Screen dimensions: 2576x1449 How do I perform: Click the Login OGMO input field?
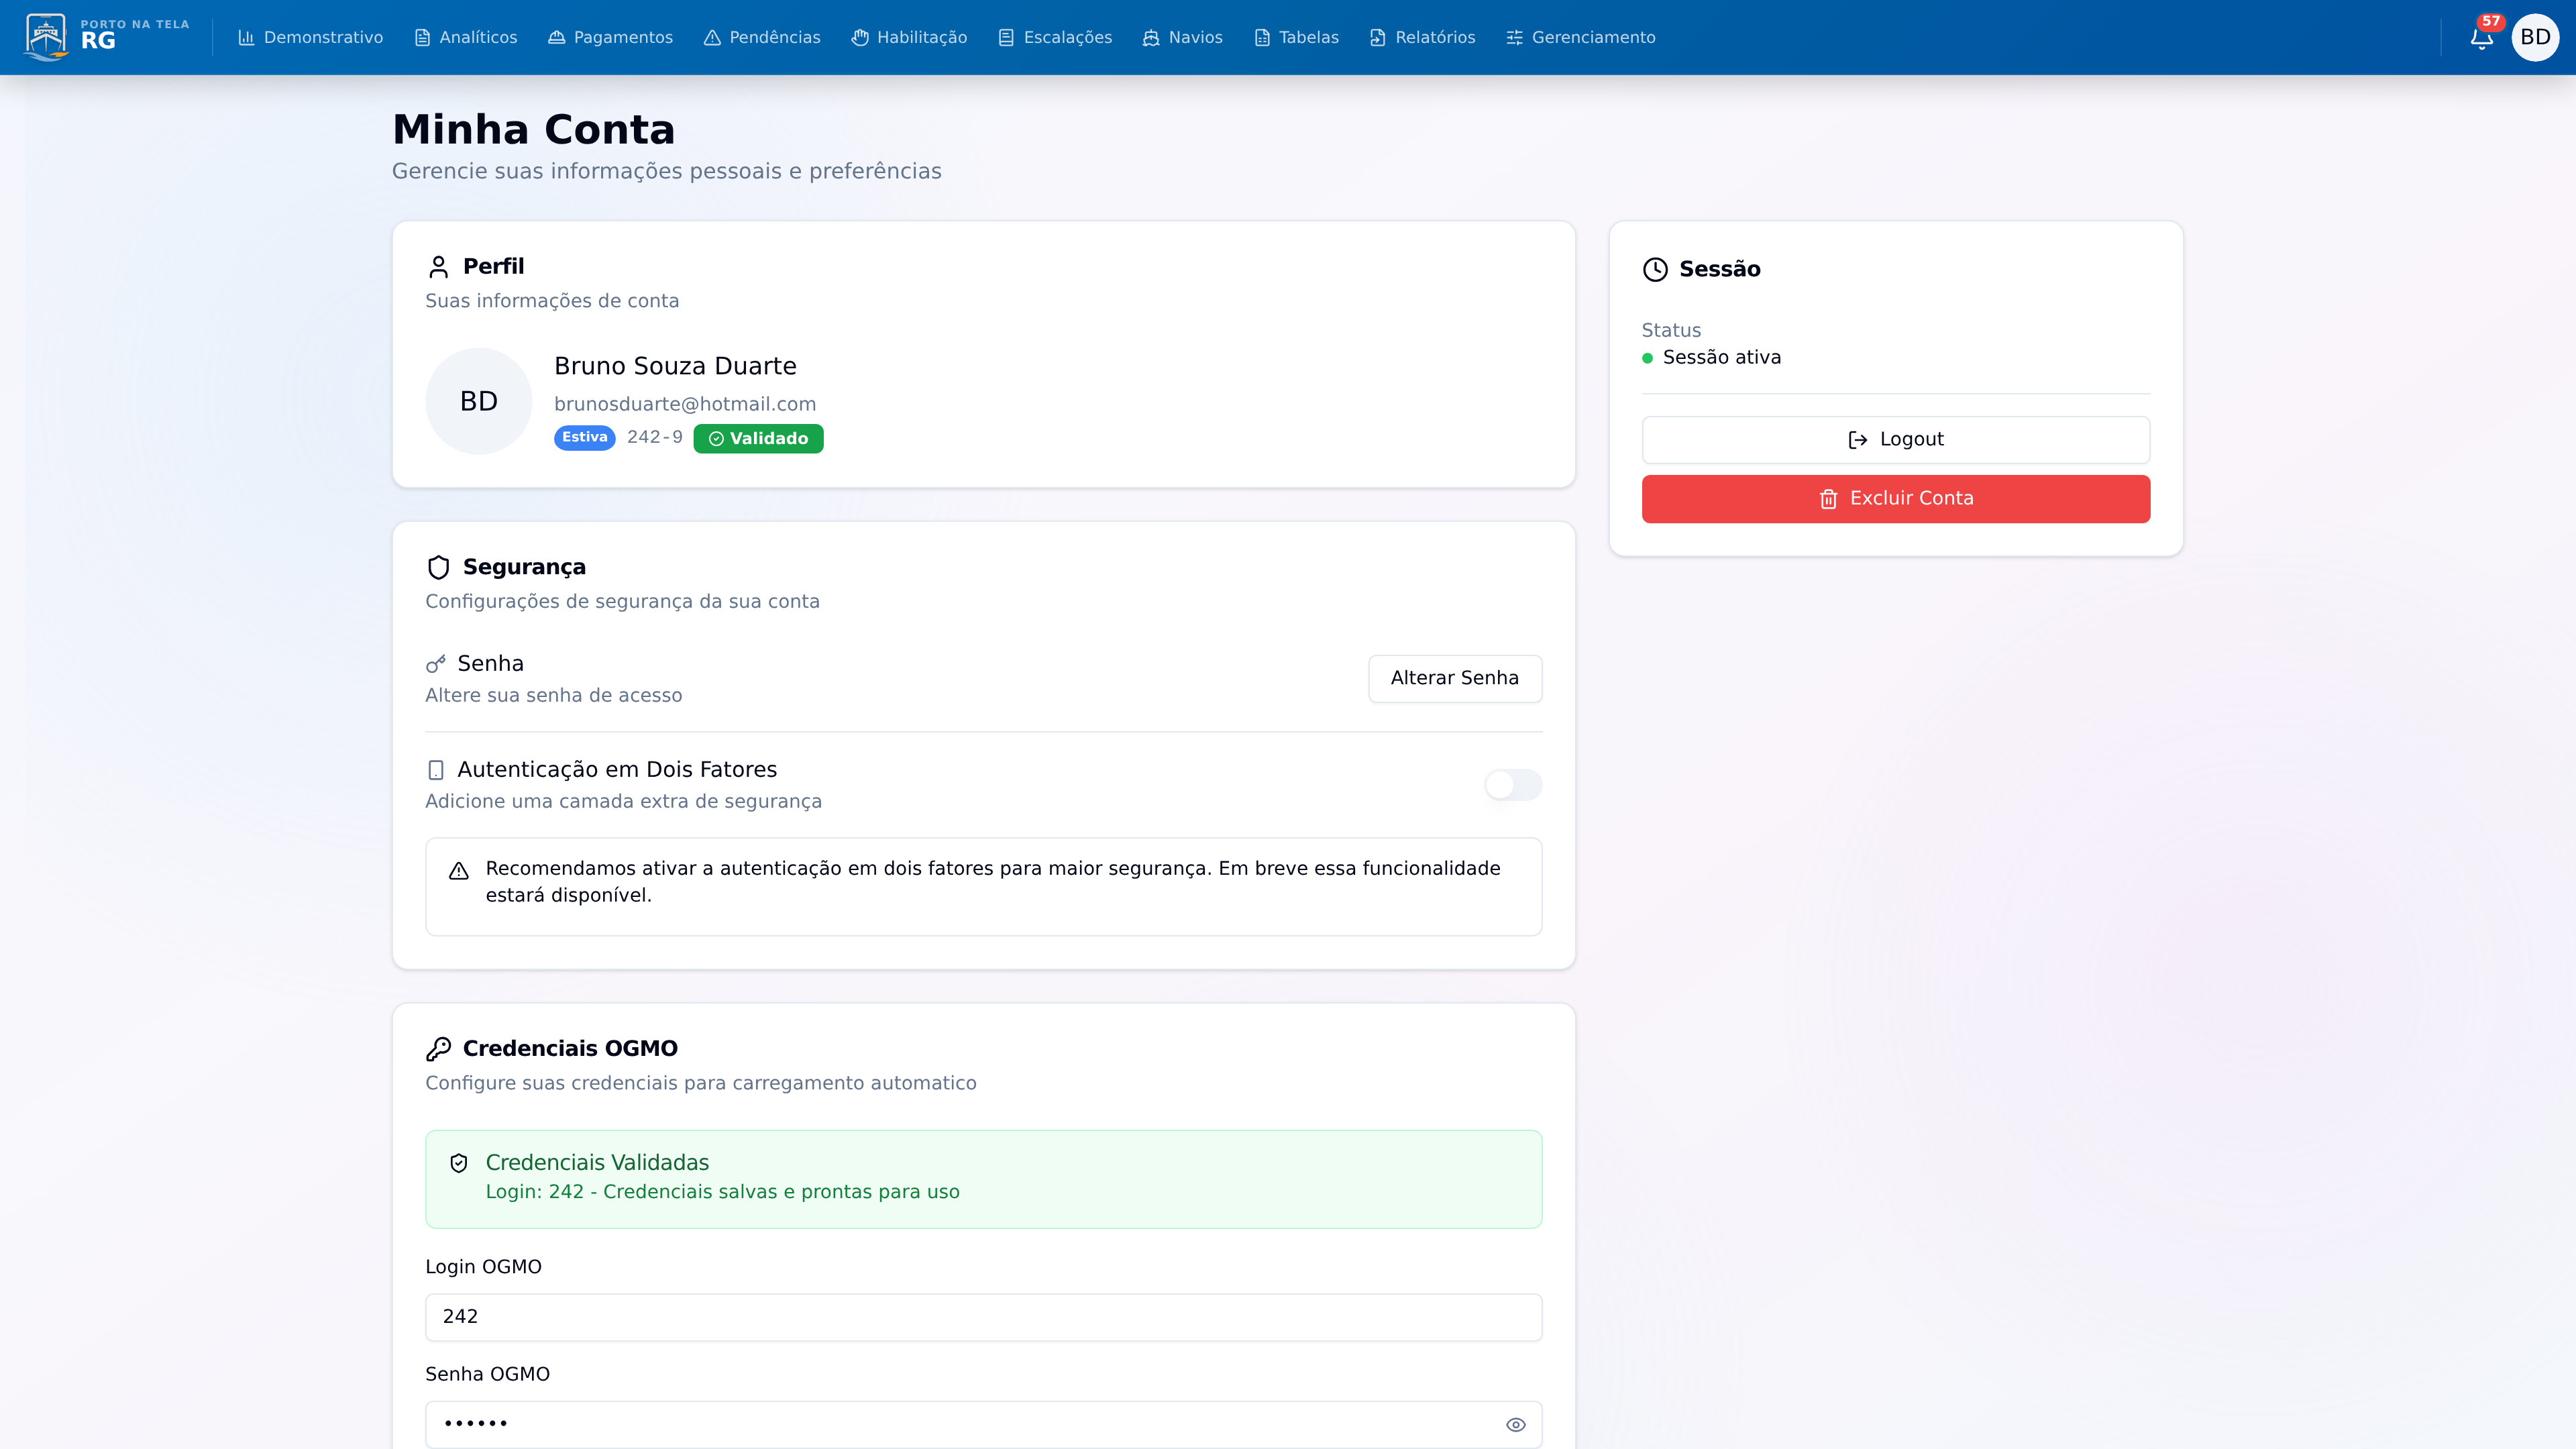(982, 1316)
